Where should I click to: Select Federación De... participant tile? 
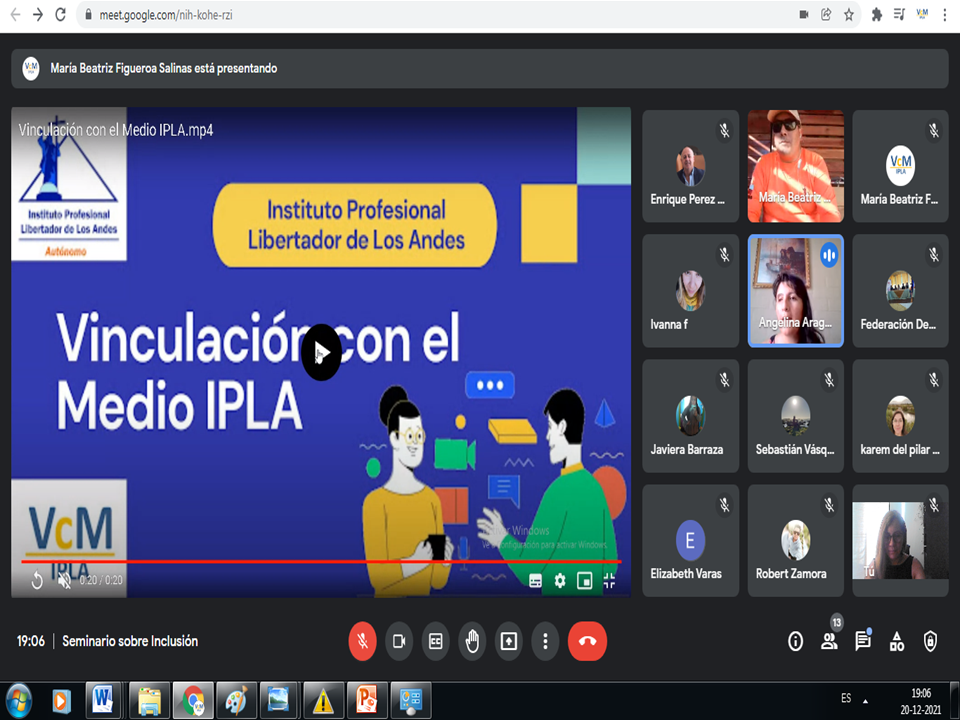[900, 291]
